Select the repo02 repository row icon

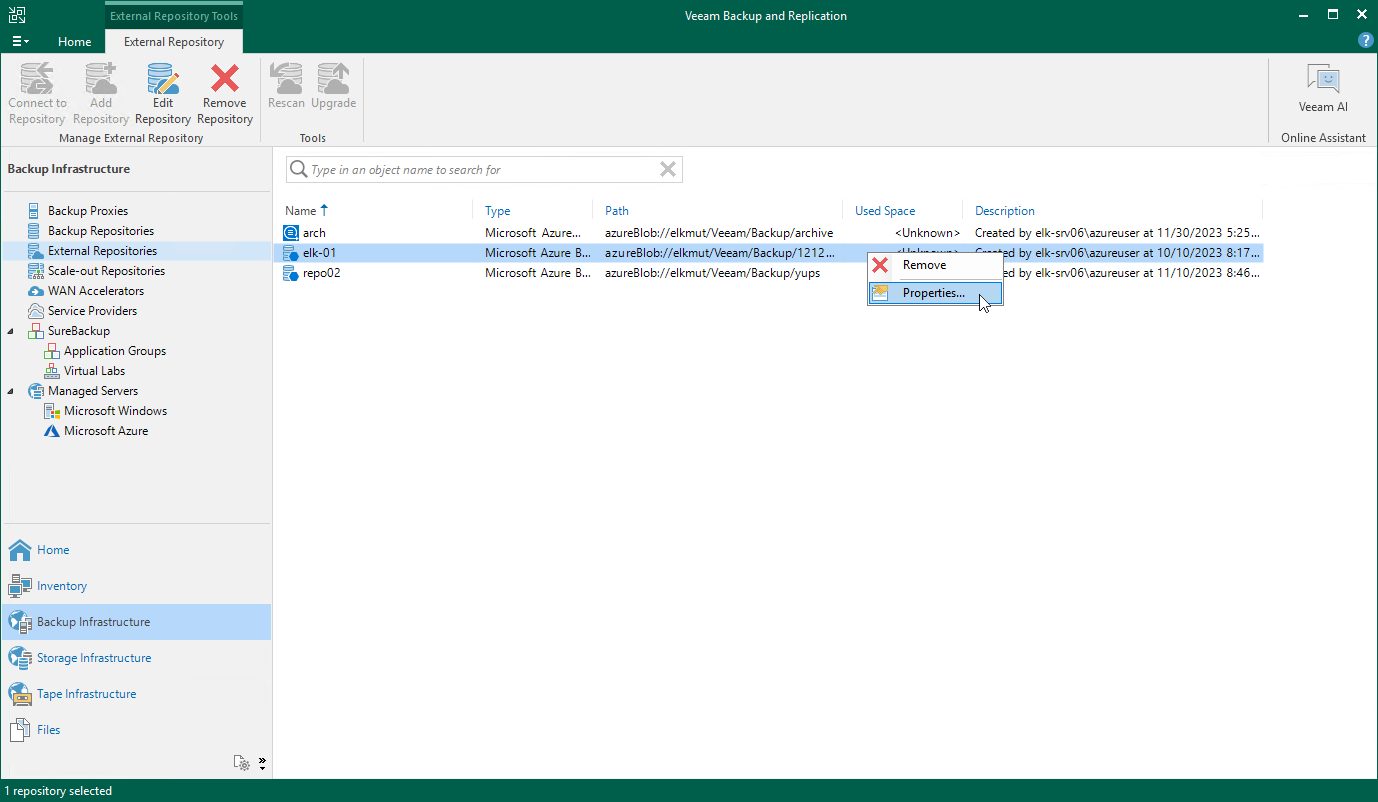click(291, 273)
